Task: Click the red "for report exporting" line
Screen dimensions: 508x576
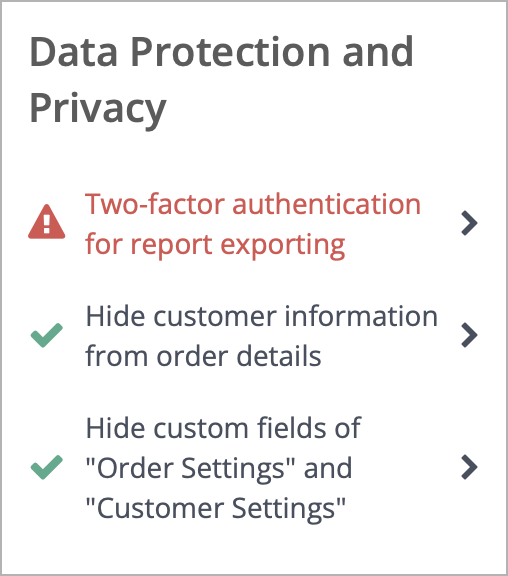Action: 215,245
